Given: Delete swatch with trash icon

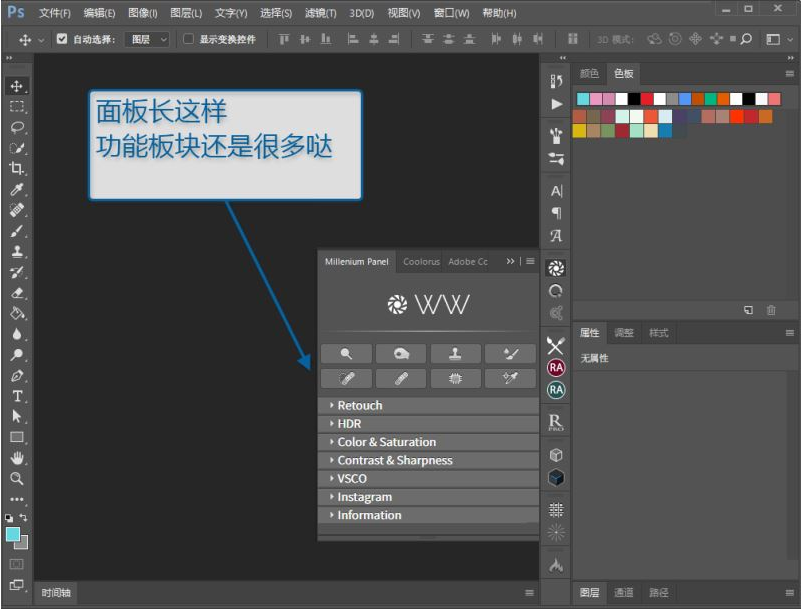Looking at the screenshot, I should point(771,310).
